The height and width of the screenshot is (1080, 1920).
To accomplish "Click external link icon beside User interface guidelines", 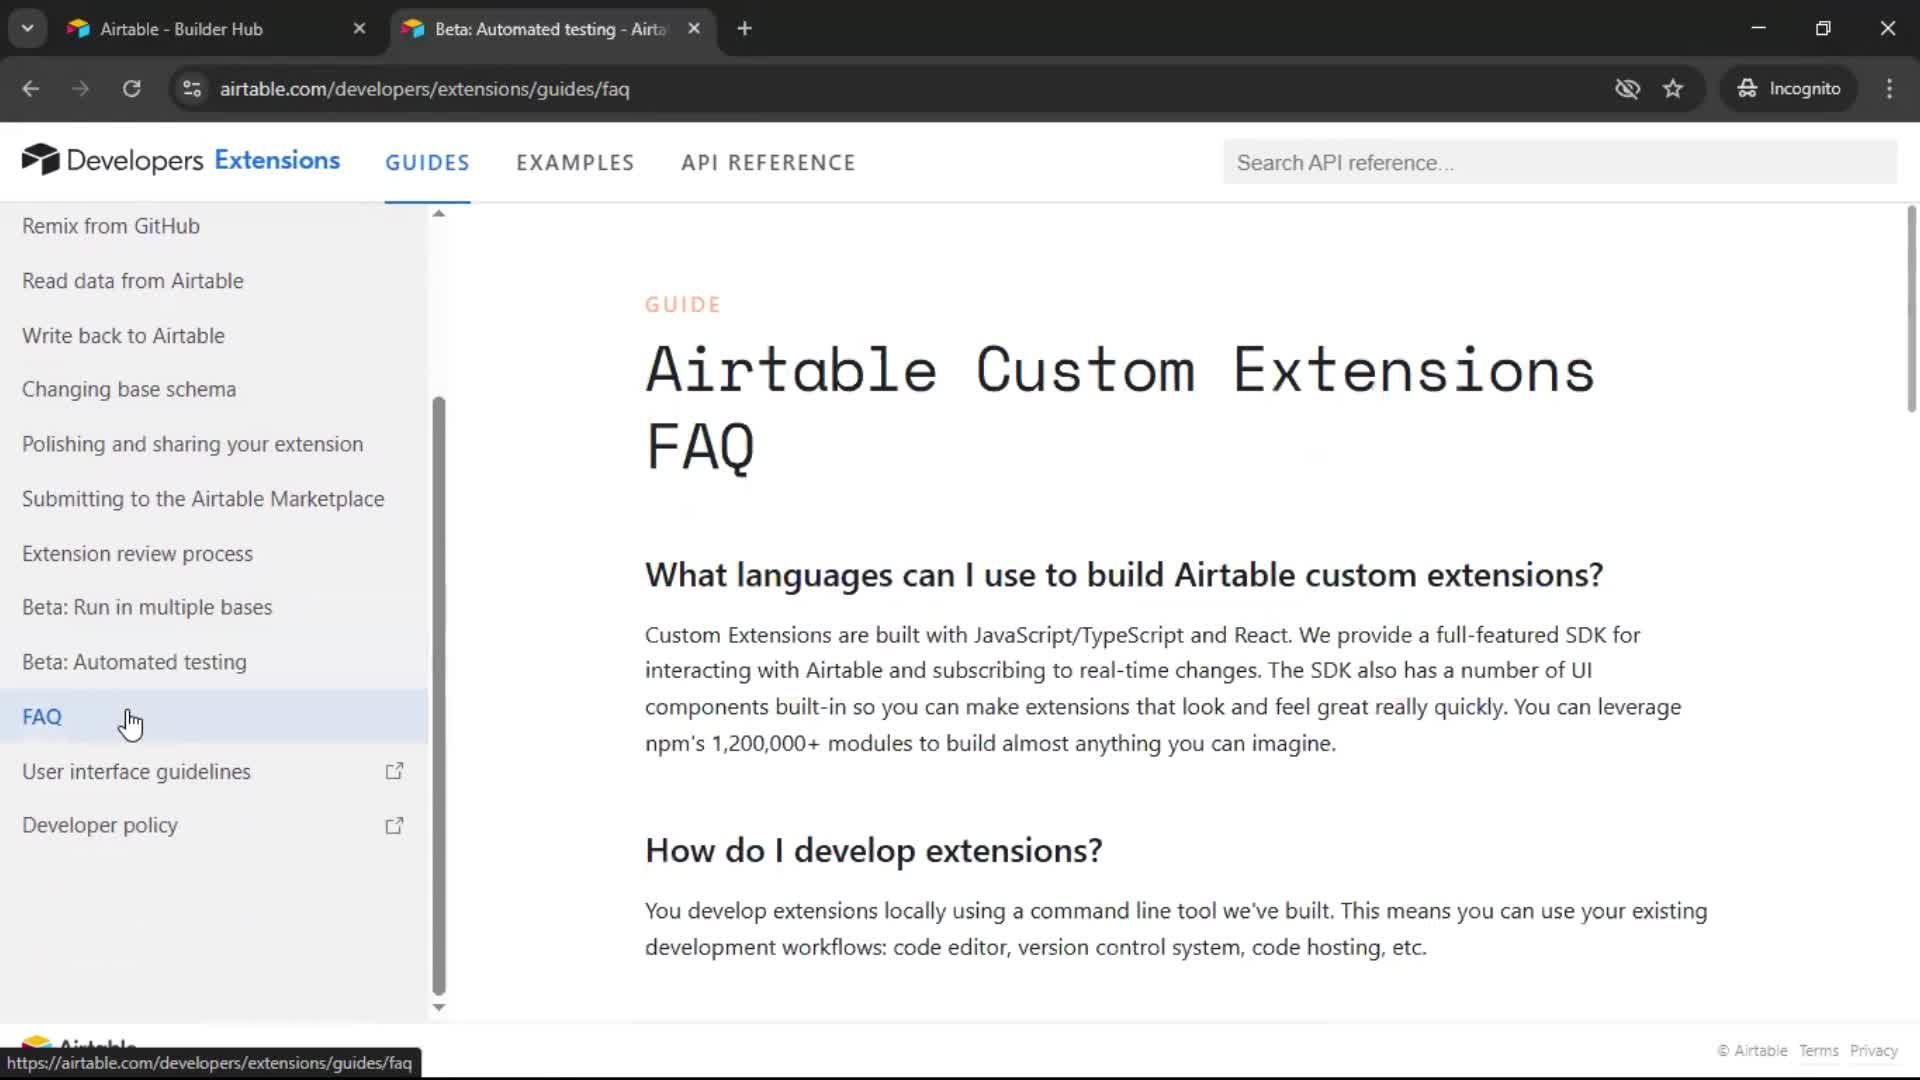I will 394,771.
